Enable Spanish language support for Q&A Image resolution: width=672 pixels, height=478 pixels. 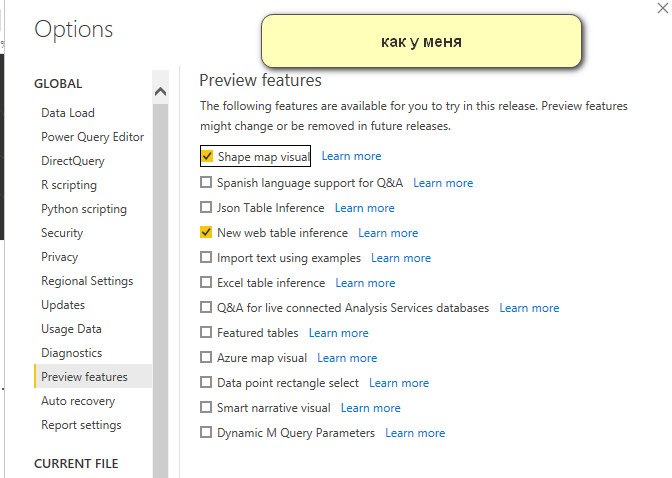pos(206,183)
